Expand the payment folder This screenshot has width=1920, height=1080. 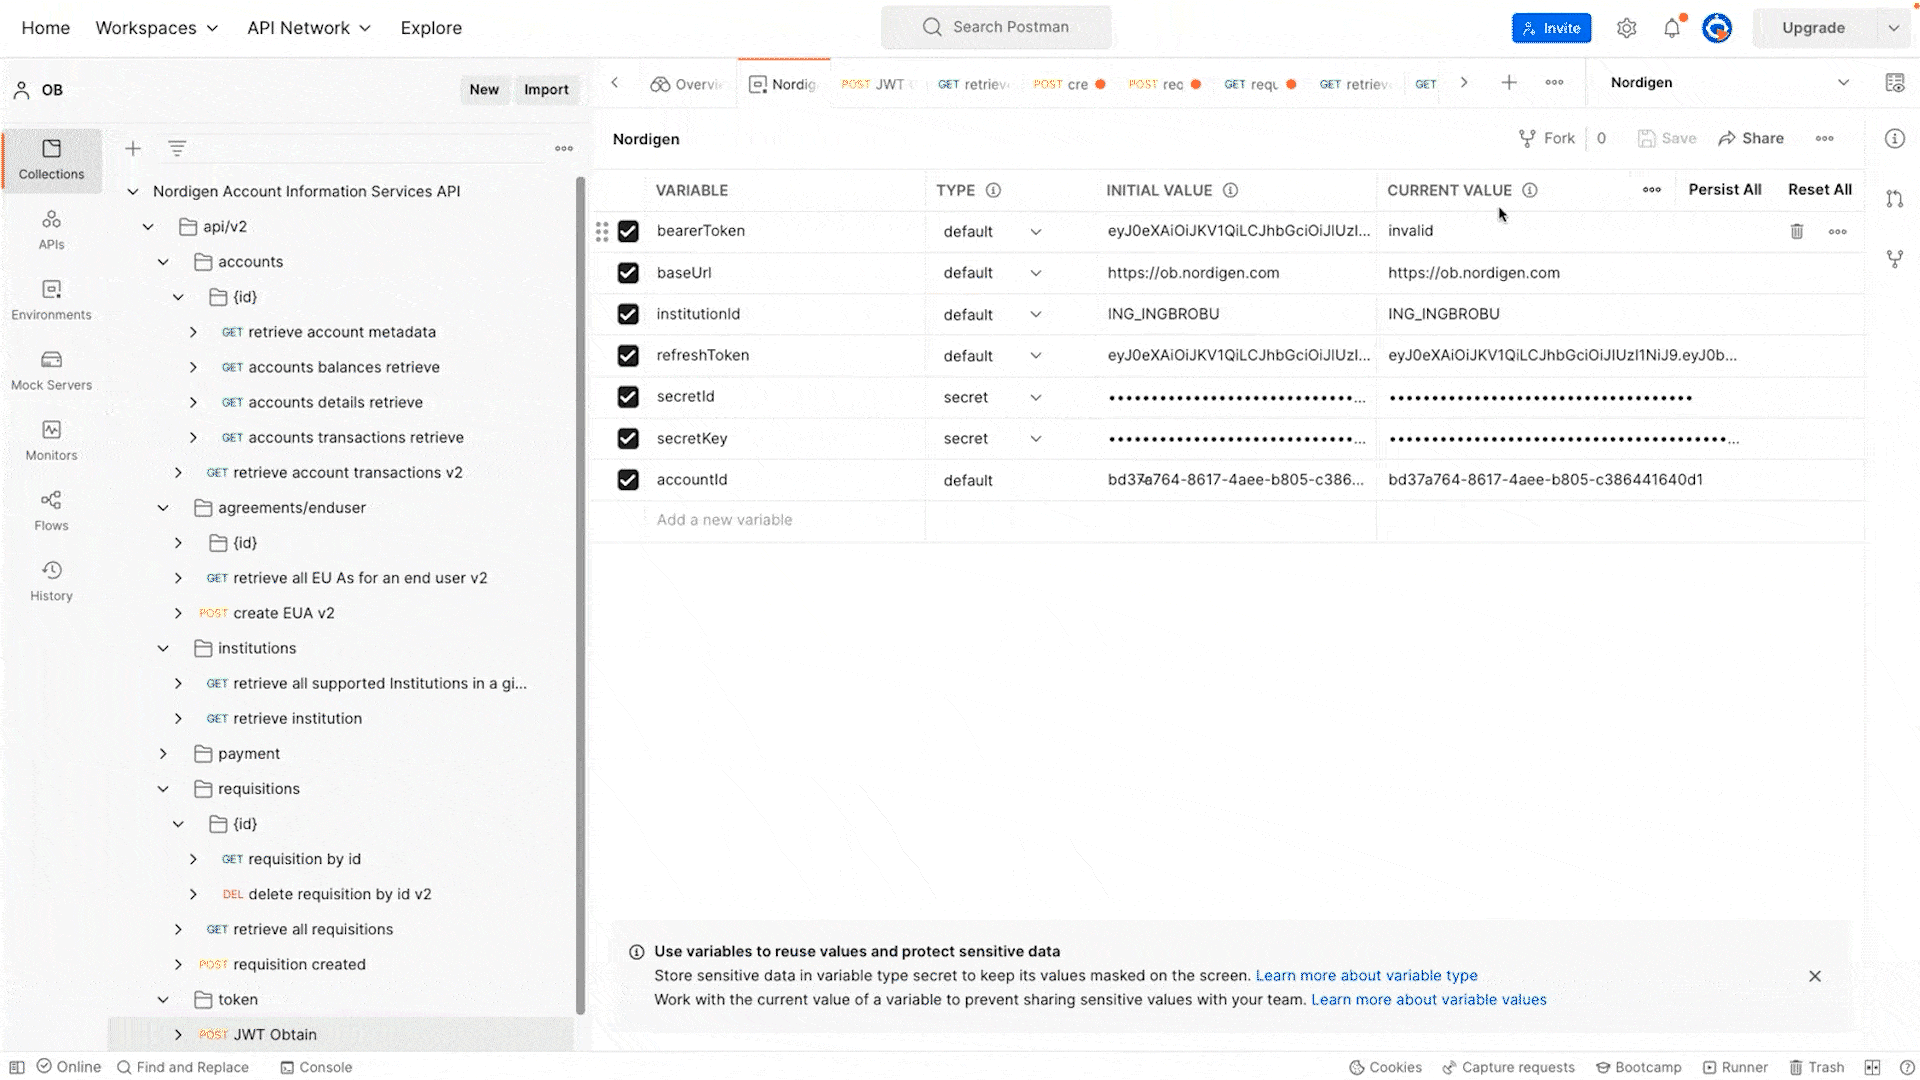coord(163,754)
